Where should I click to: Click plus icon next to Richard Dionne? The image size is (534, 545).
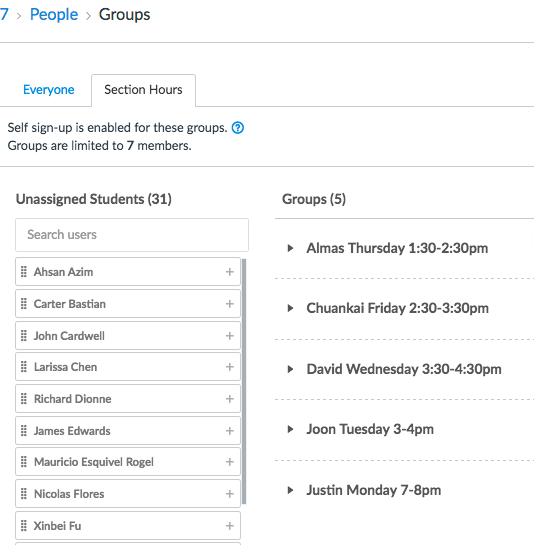pyautogui.click(x=229, y=399)
